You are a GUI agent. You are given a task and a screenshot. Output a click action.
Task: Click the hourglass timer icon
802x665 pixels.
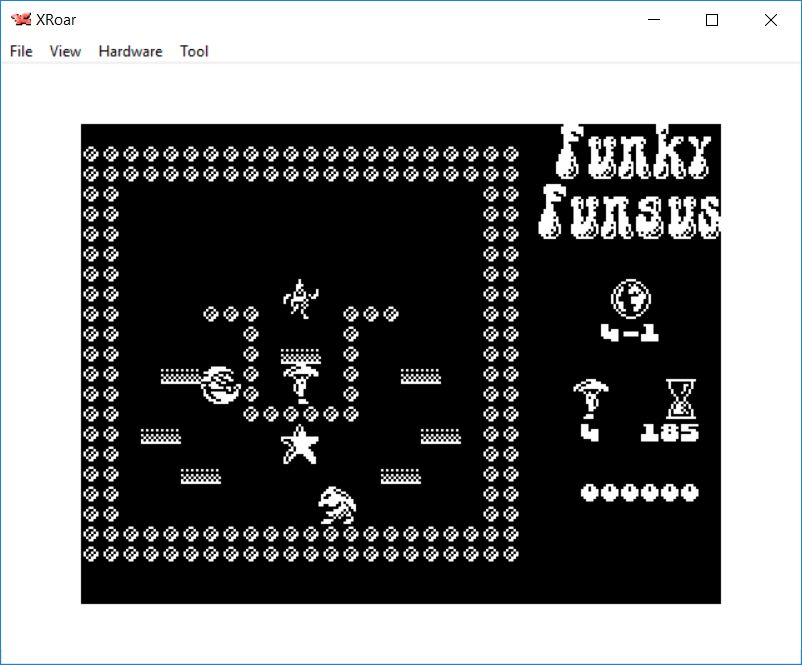coord(681,399)
